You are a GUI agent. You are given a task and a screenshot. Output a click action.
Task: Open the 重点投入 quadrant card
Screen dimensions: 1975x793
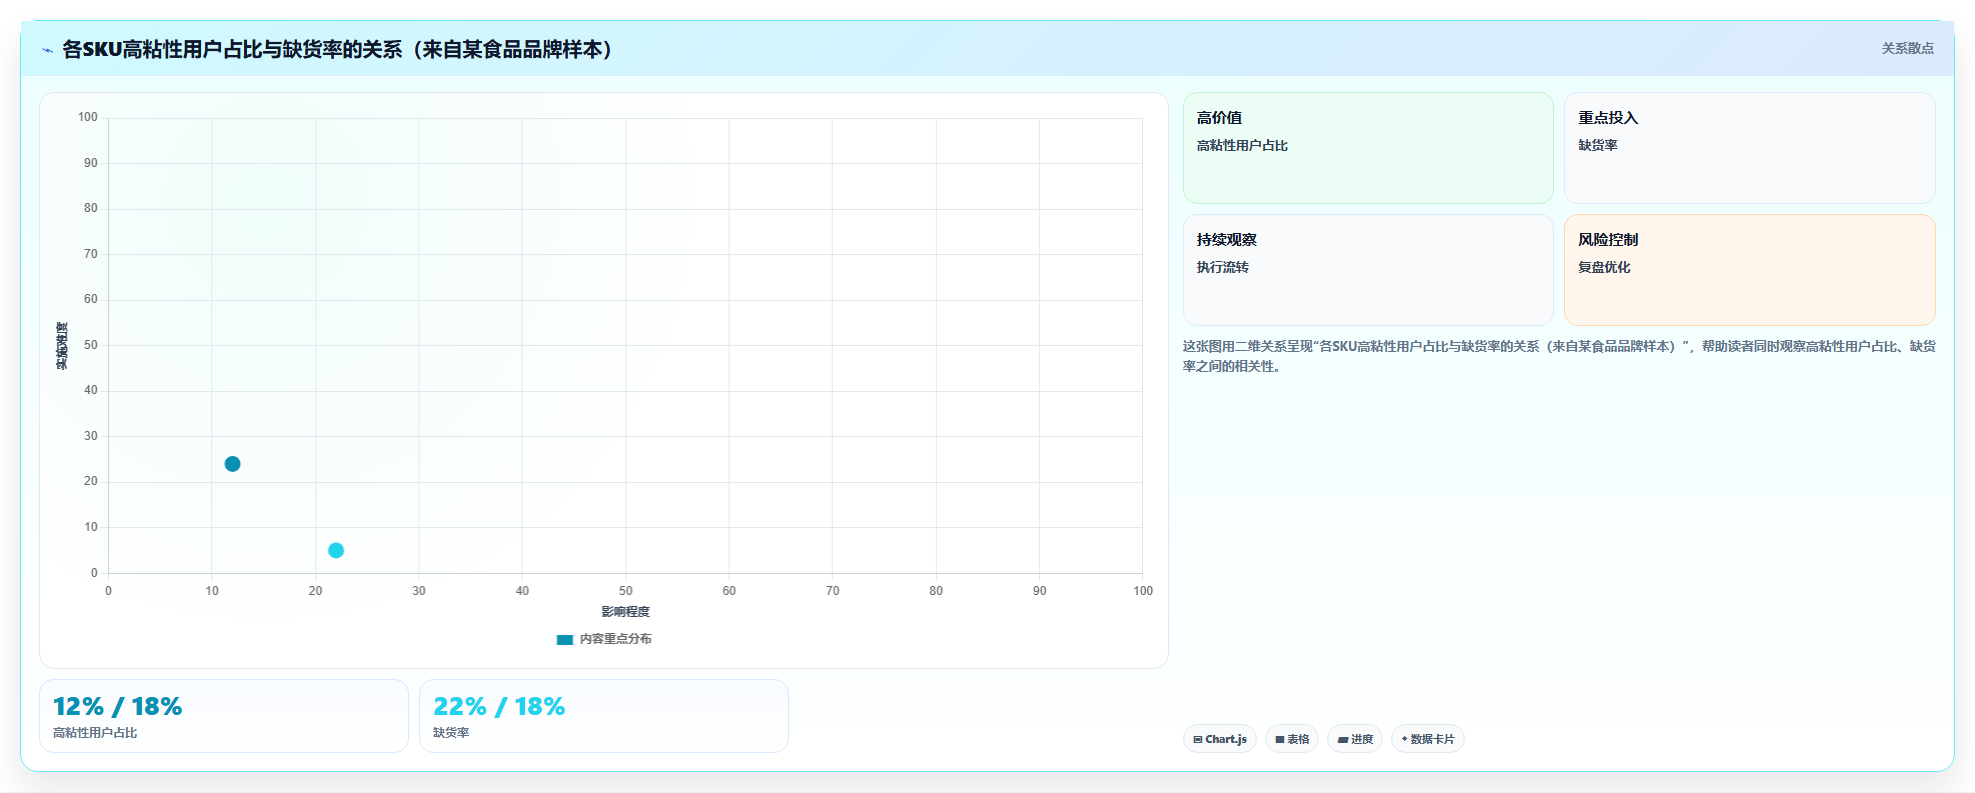[1749, 148]
